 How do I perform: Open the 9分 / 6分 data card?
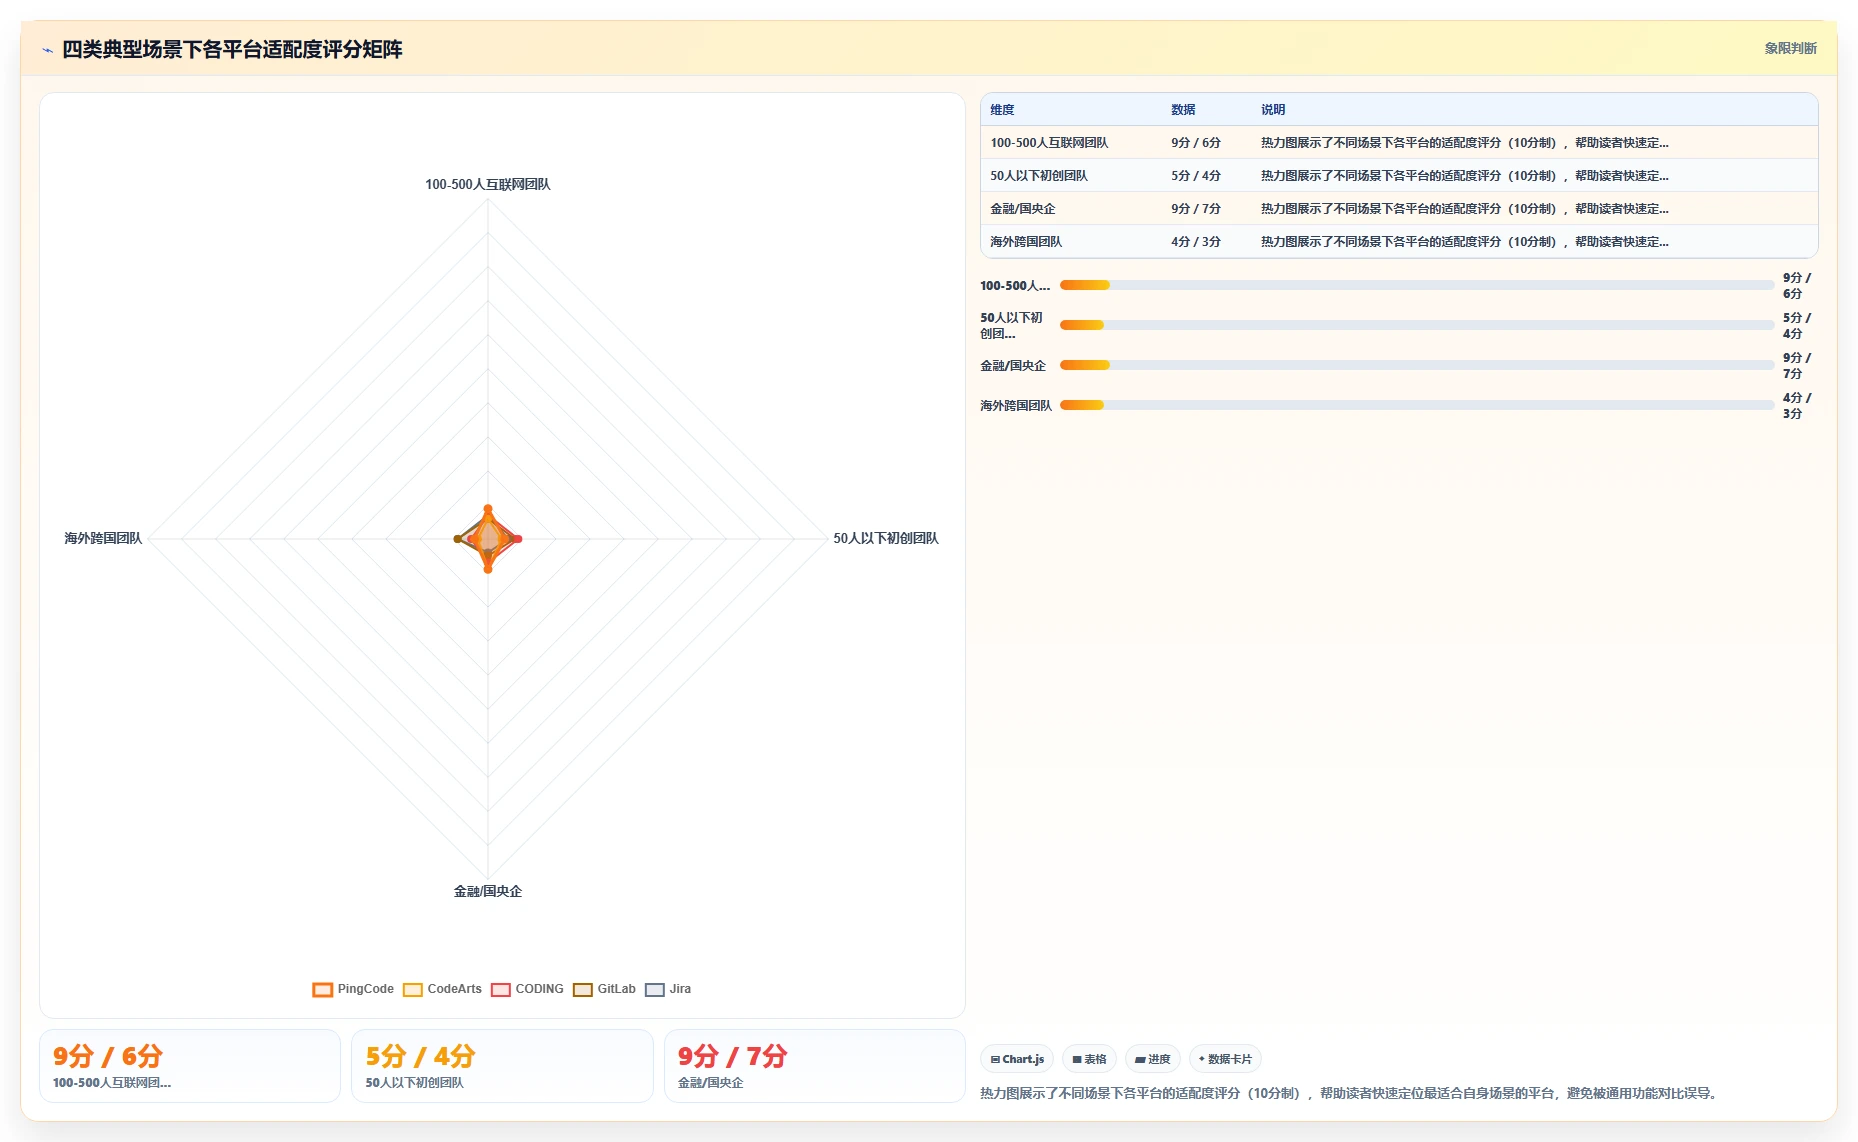click(190, 1066)
